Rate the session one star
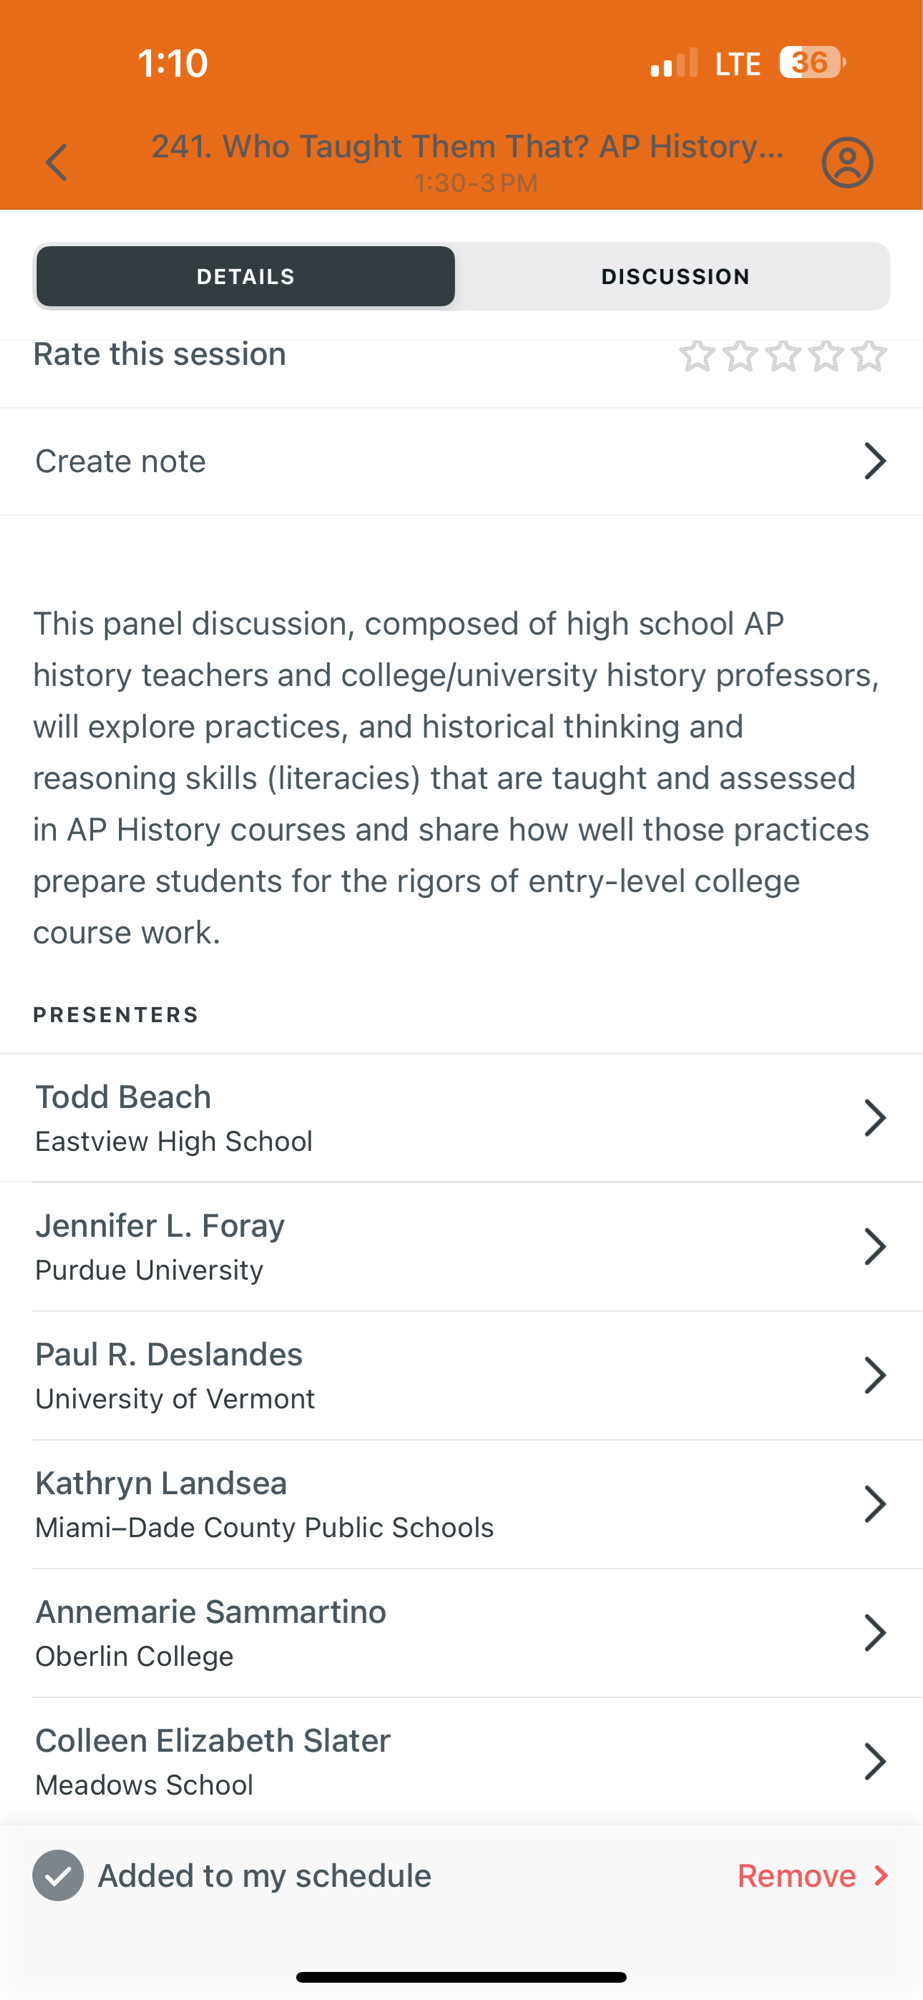 pyautogui.click(x=696, y=355)
